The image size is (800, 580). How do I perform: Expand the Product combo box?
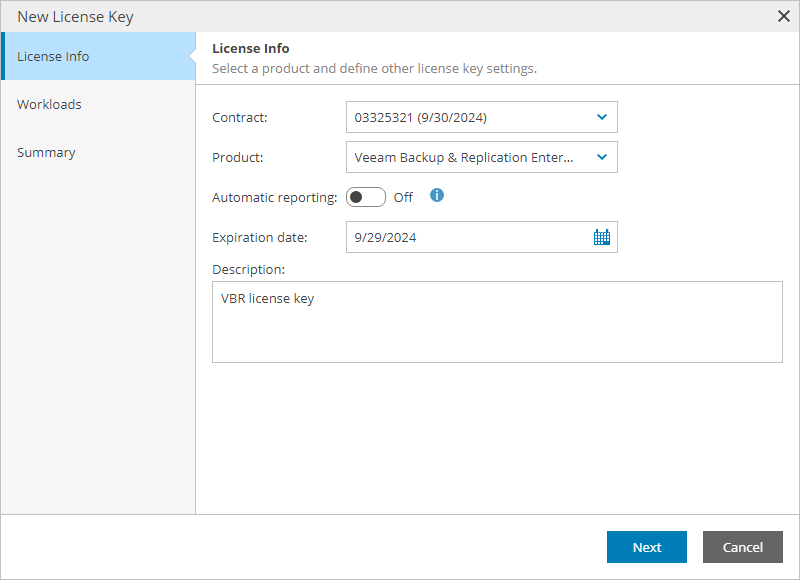click(481, 157)
